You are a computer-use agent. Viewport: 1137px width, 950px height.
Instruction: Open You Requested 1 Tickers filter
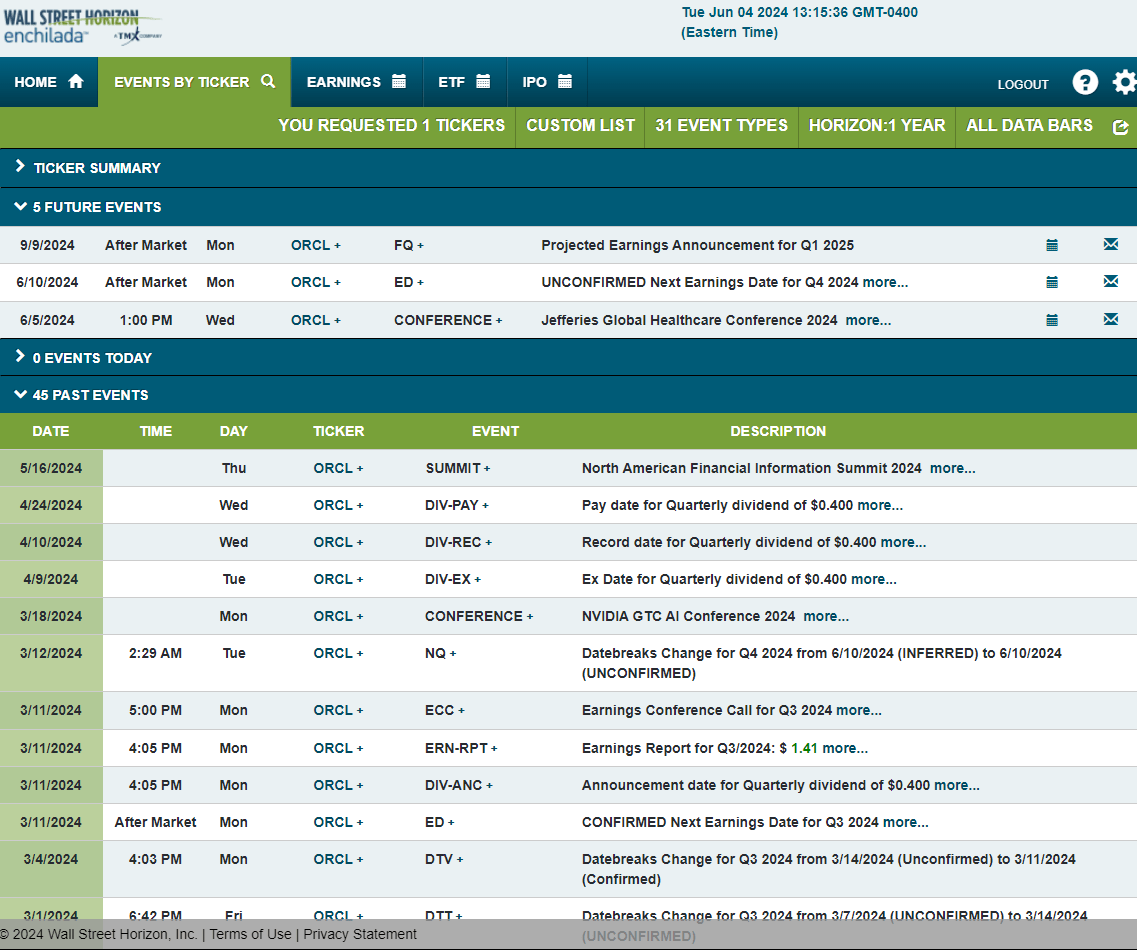[392, 125]
